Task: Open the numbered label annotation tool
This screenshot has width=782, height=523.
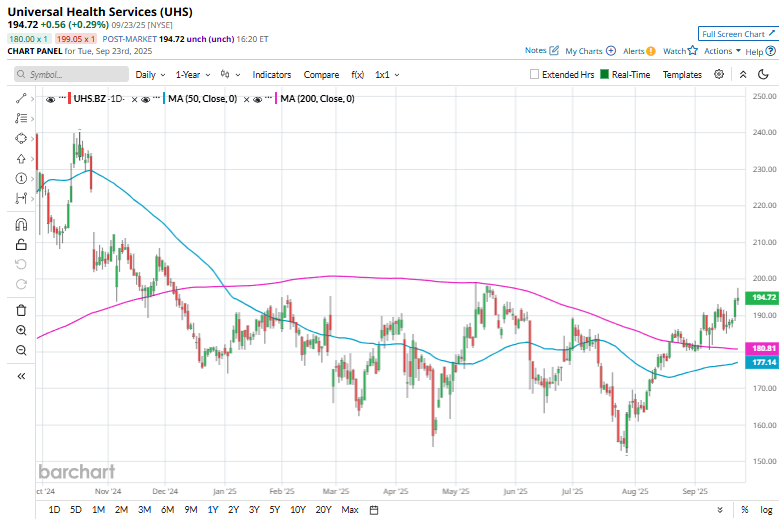Action: [21, 178]
